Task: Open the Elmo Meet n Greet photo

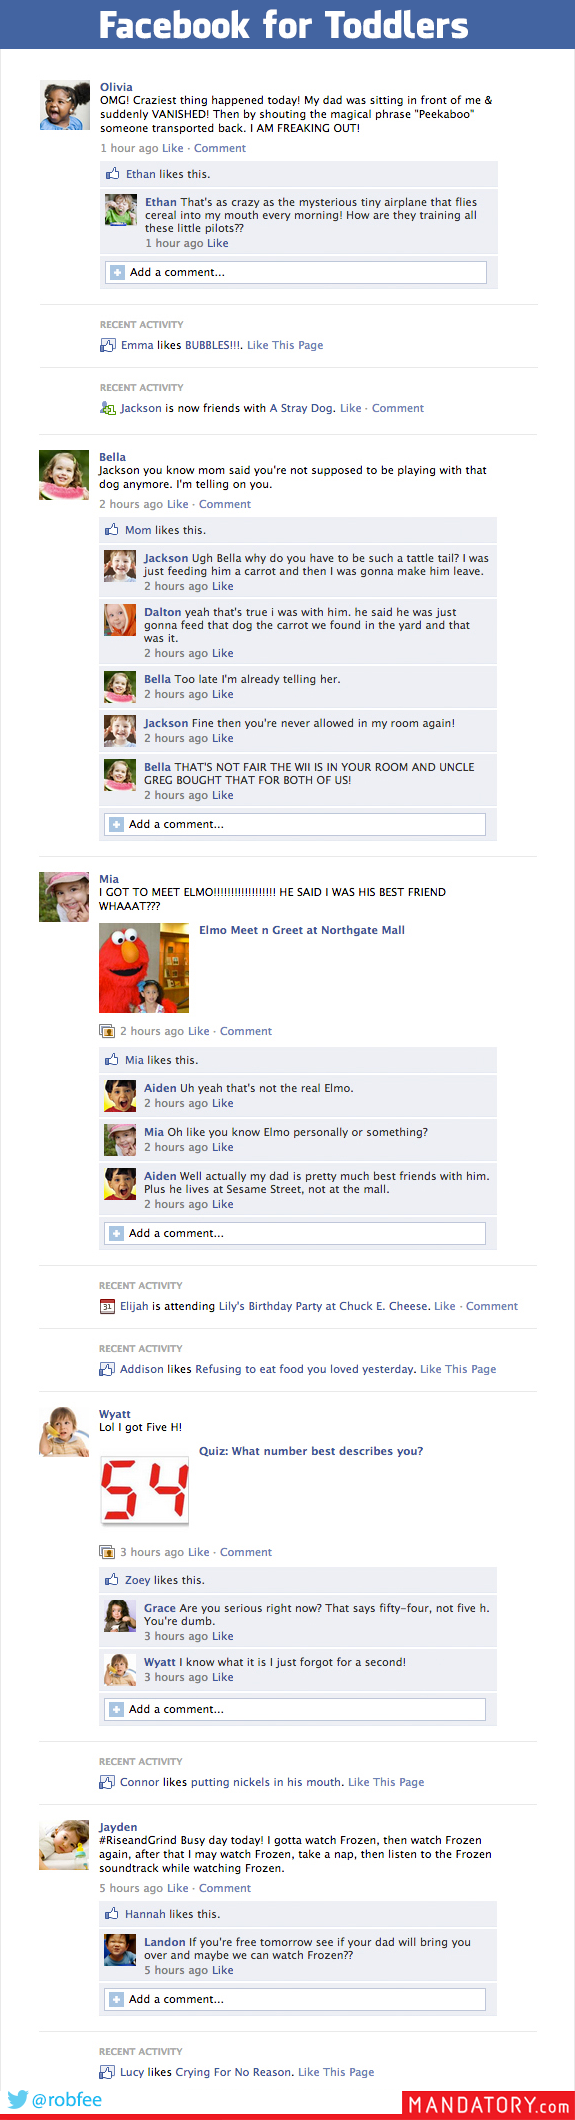Action: click(x=144, y=968)
